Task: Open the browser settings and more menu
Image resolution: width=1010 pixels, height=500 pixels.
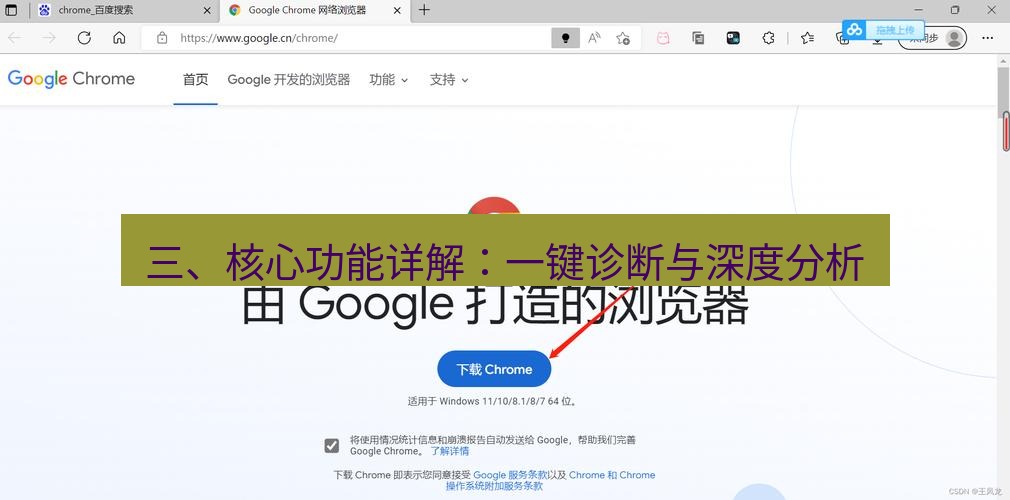Action: click(987, 38)
